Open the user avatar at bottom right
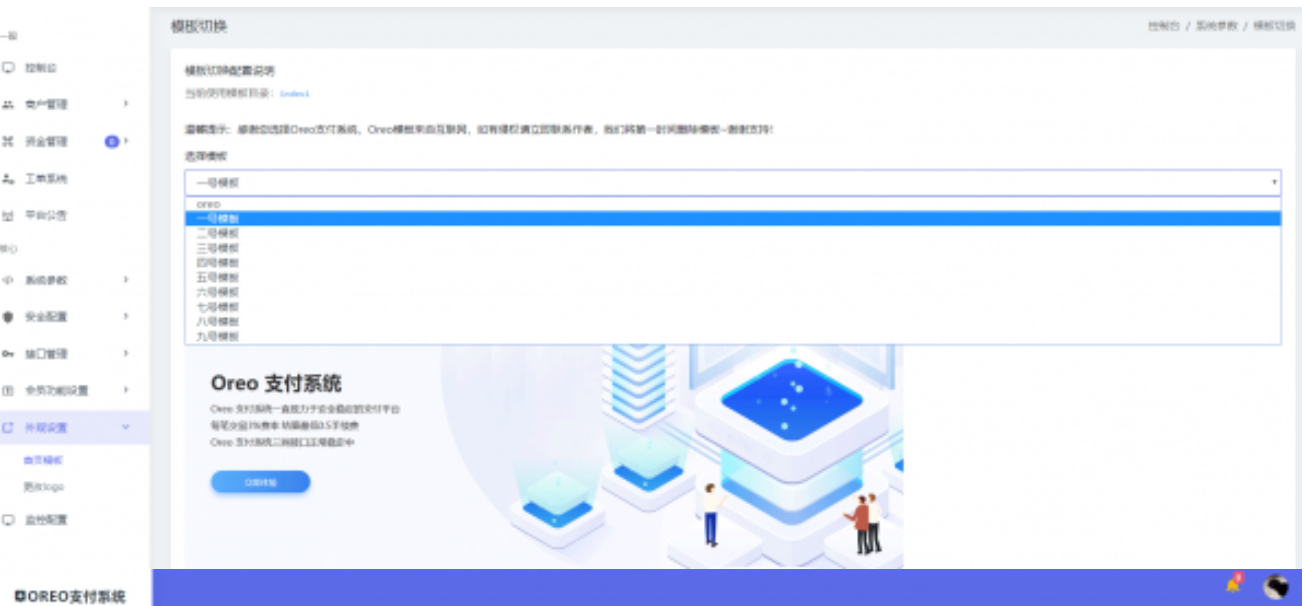 (x=1276, y=586)
